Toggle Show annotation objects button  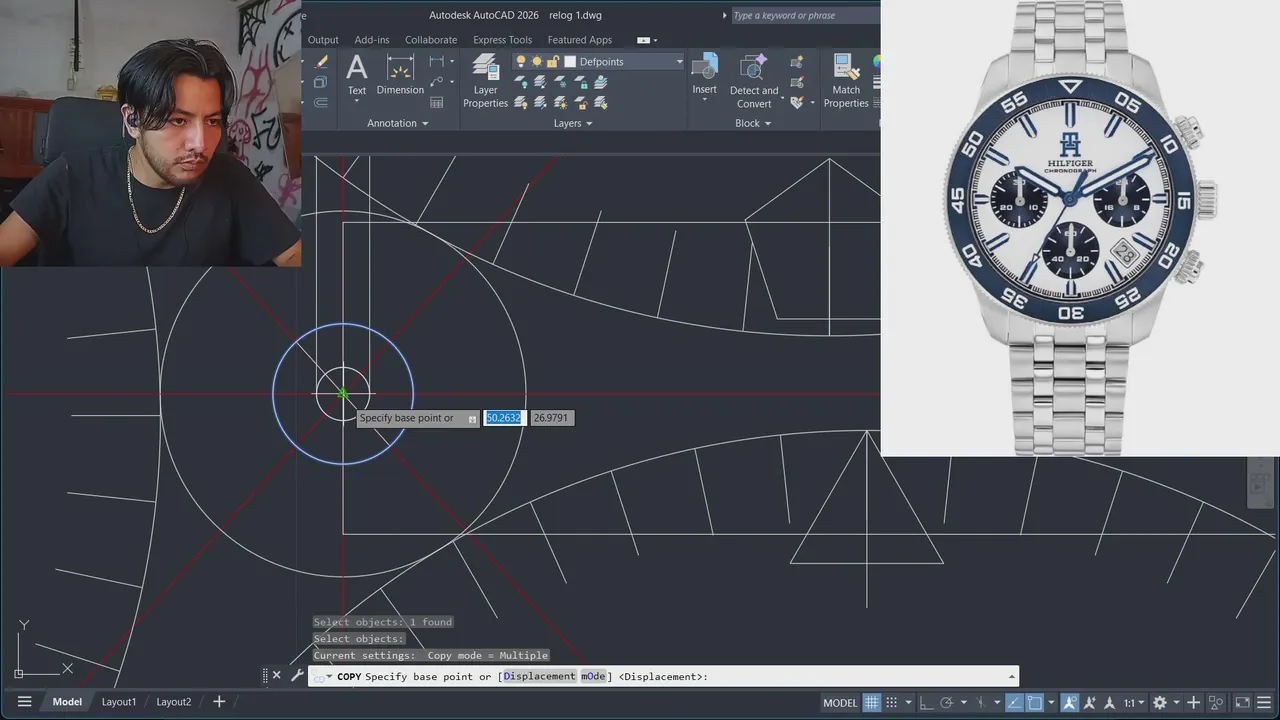1069,702
